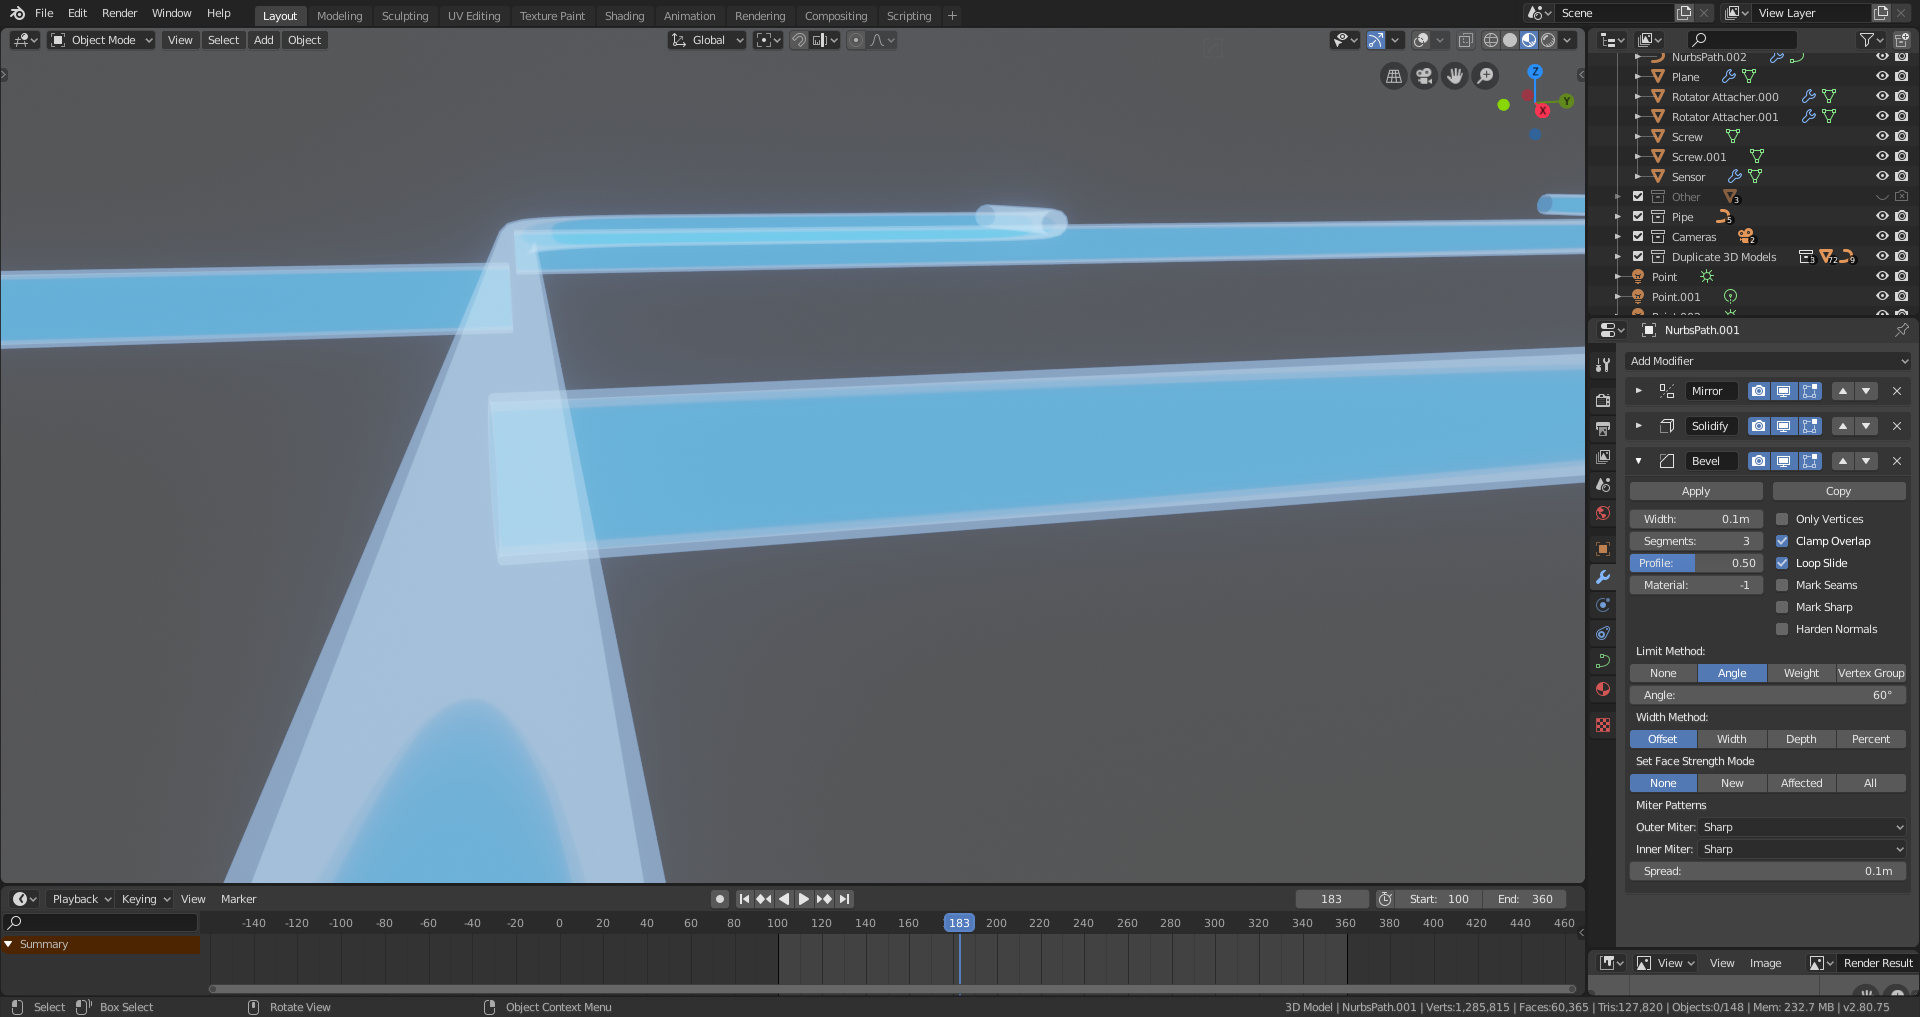Enable the Harden Normals checkbox
Viewport: 1920px width, 1017px height.
pyautogui.click(x=1782, y=629)
